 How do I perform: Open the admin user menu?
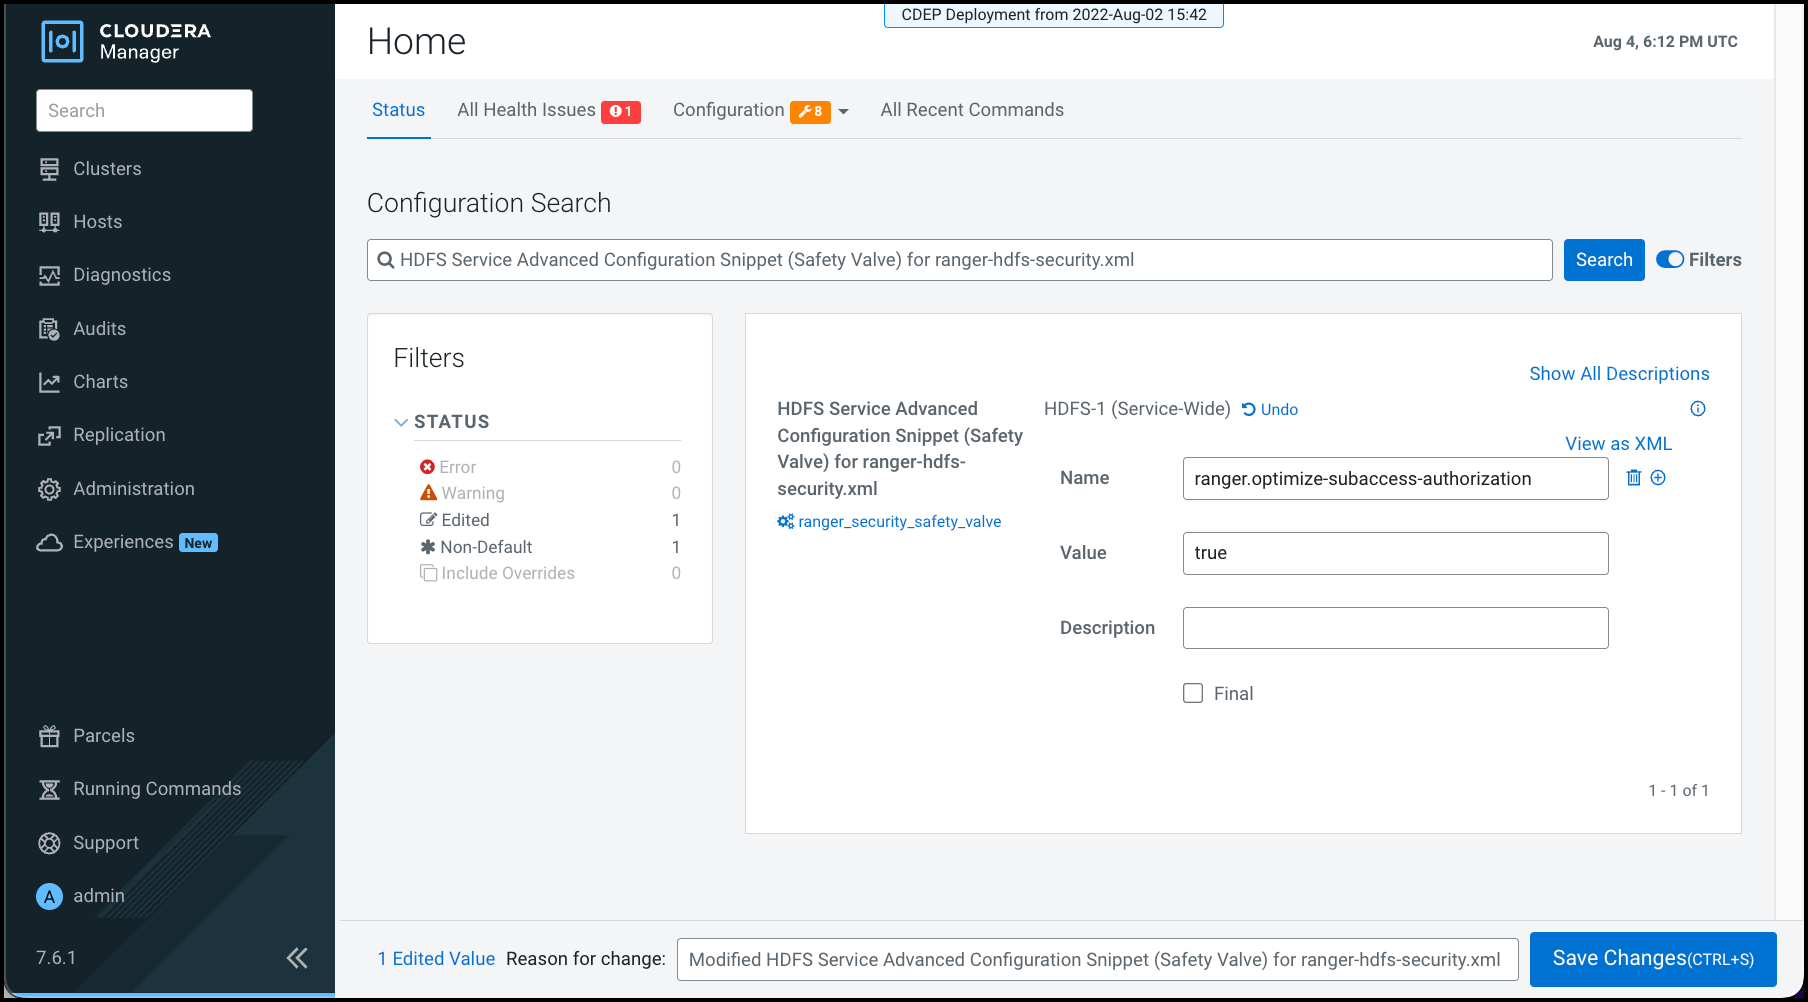click(98, 896)
